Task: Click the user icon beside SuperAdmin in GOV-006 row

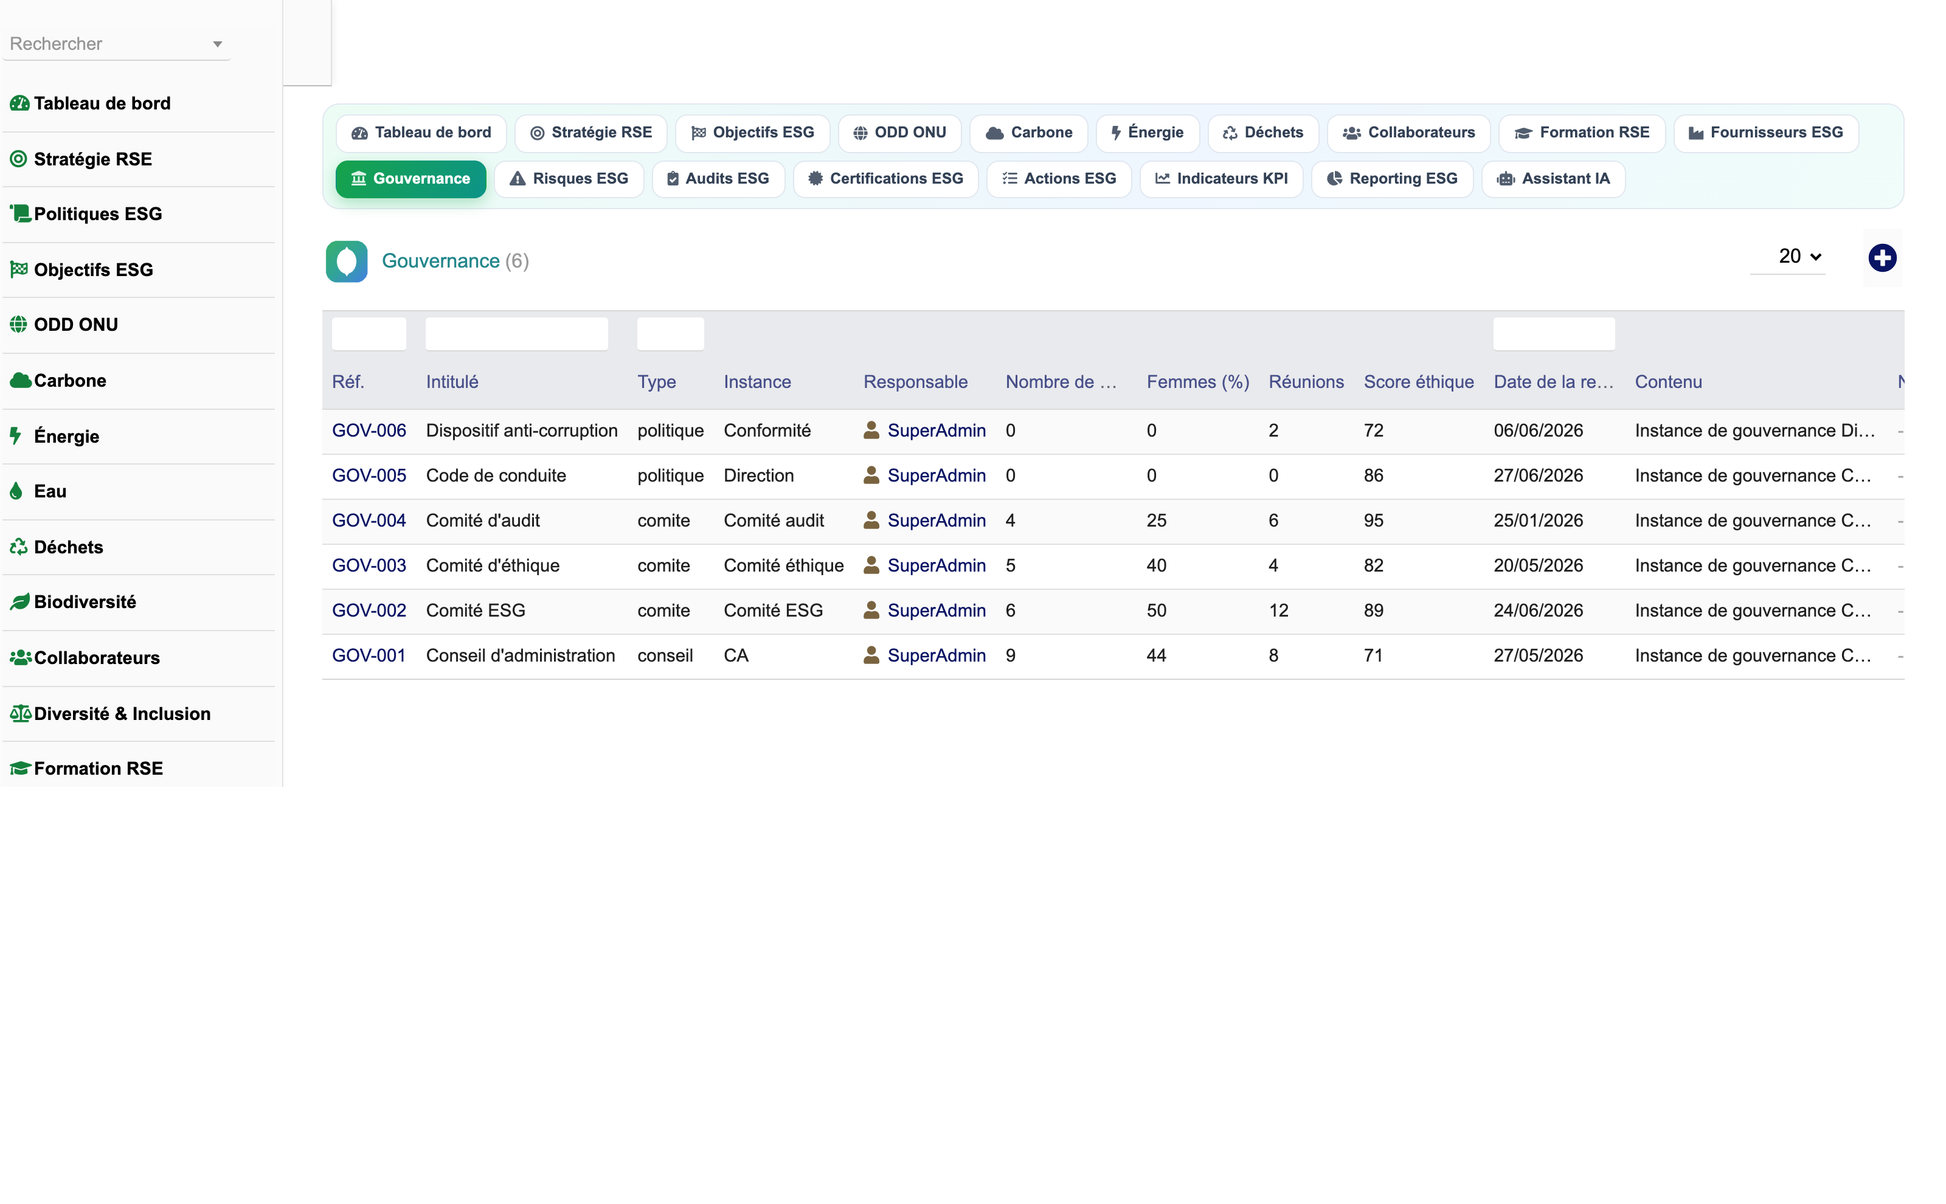Action: (x=871, y=430)
